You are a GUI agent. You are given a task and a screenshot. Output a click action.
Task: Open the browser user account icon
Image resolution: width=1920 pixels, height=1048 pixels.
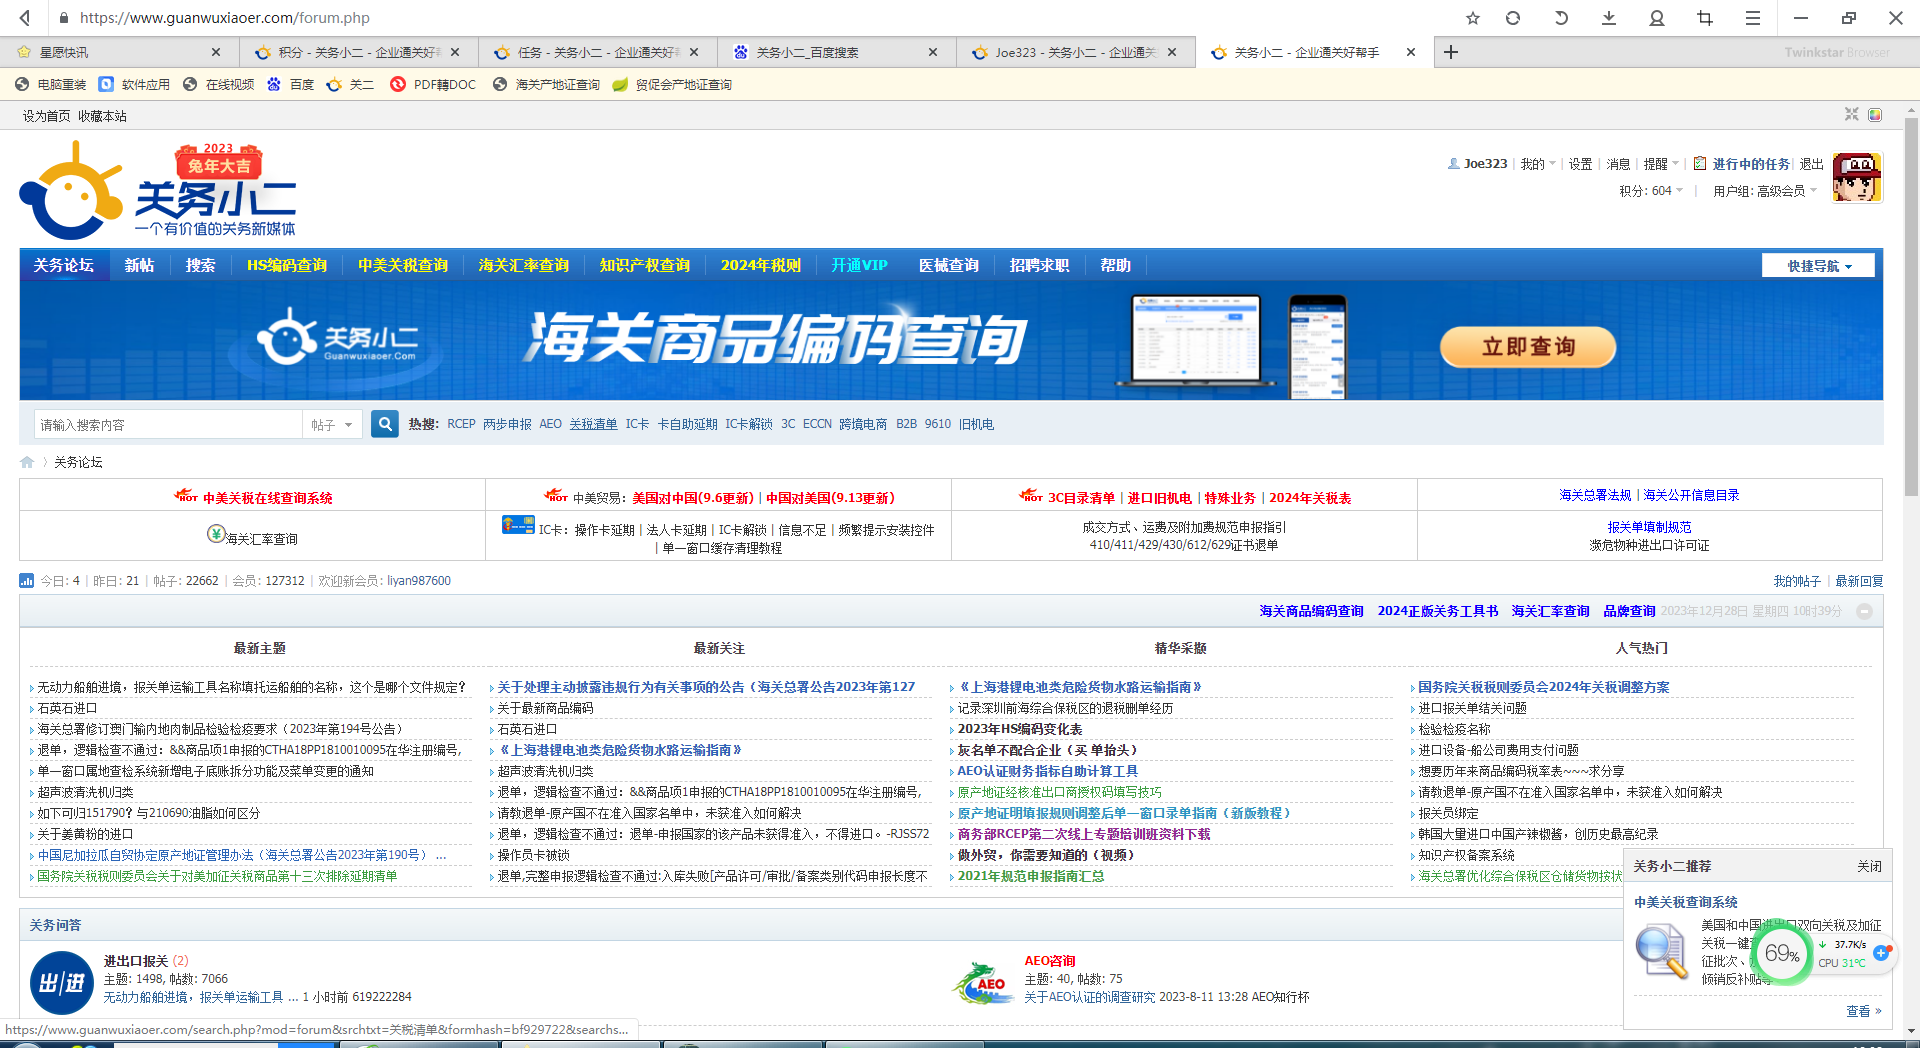pos(1657,18)
